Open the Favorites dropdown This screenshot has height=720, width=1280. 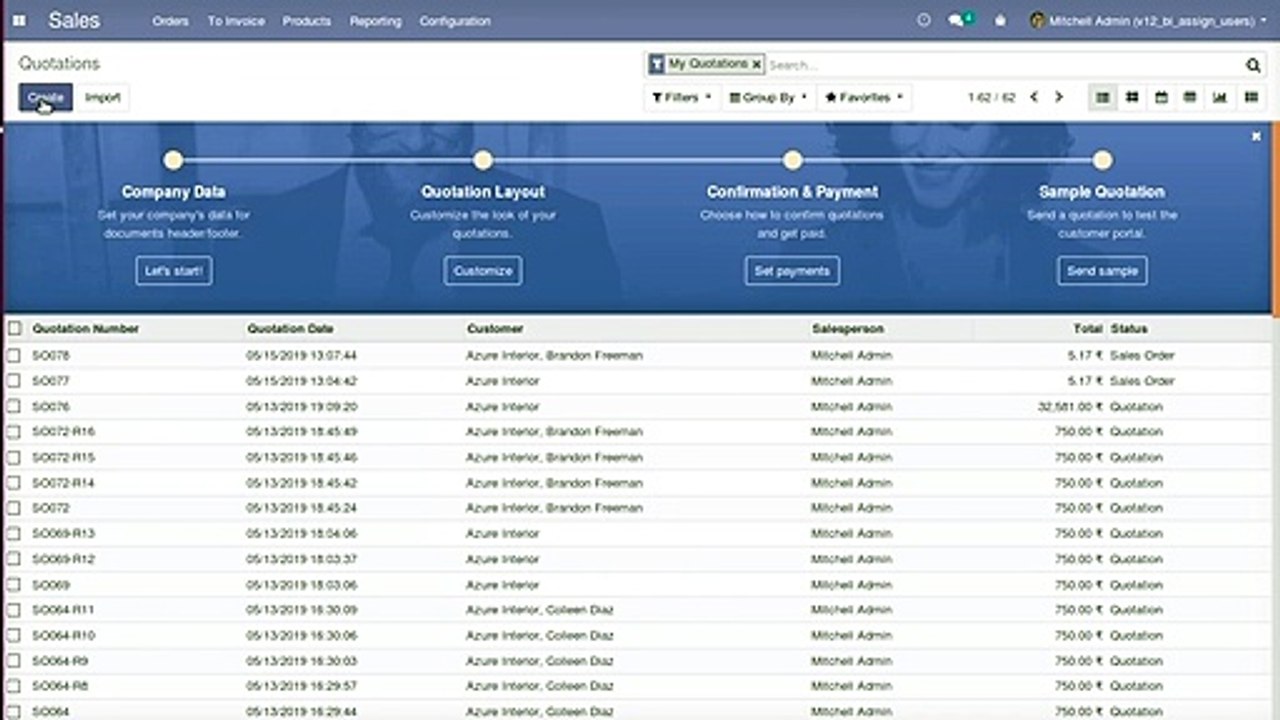pos(864,97)
